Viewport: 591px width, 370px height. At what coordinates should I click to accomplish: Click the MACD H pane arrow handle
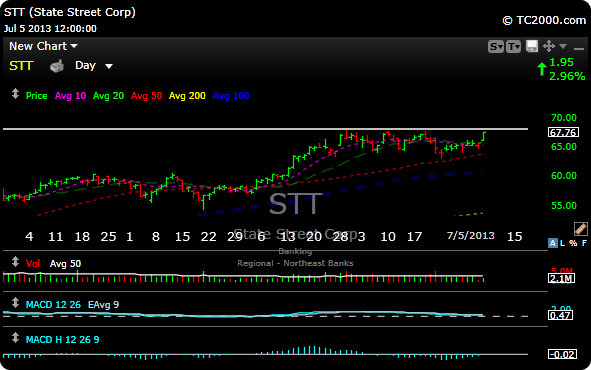pyautogui.click(x=15, y=338)
